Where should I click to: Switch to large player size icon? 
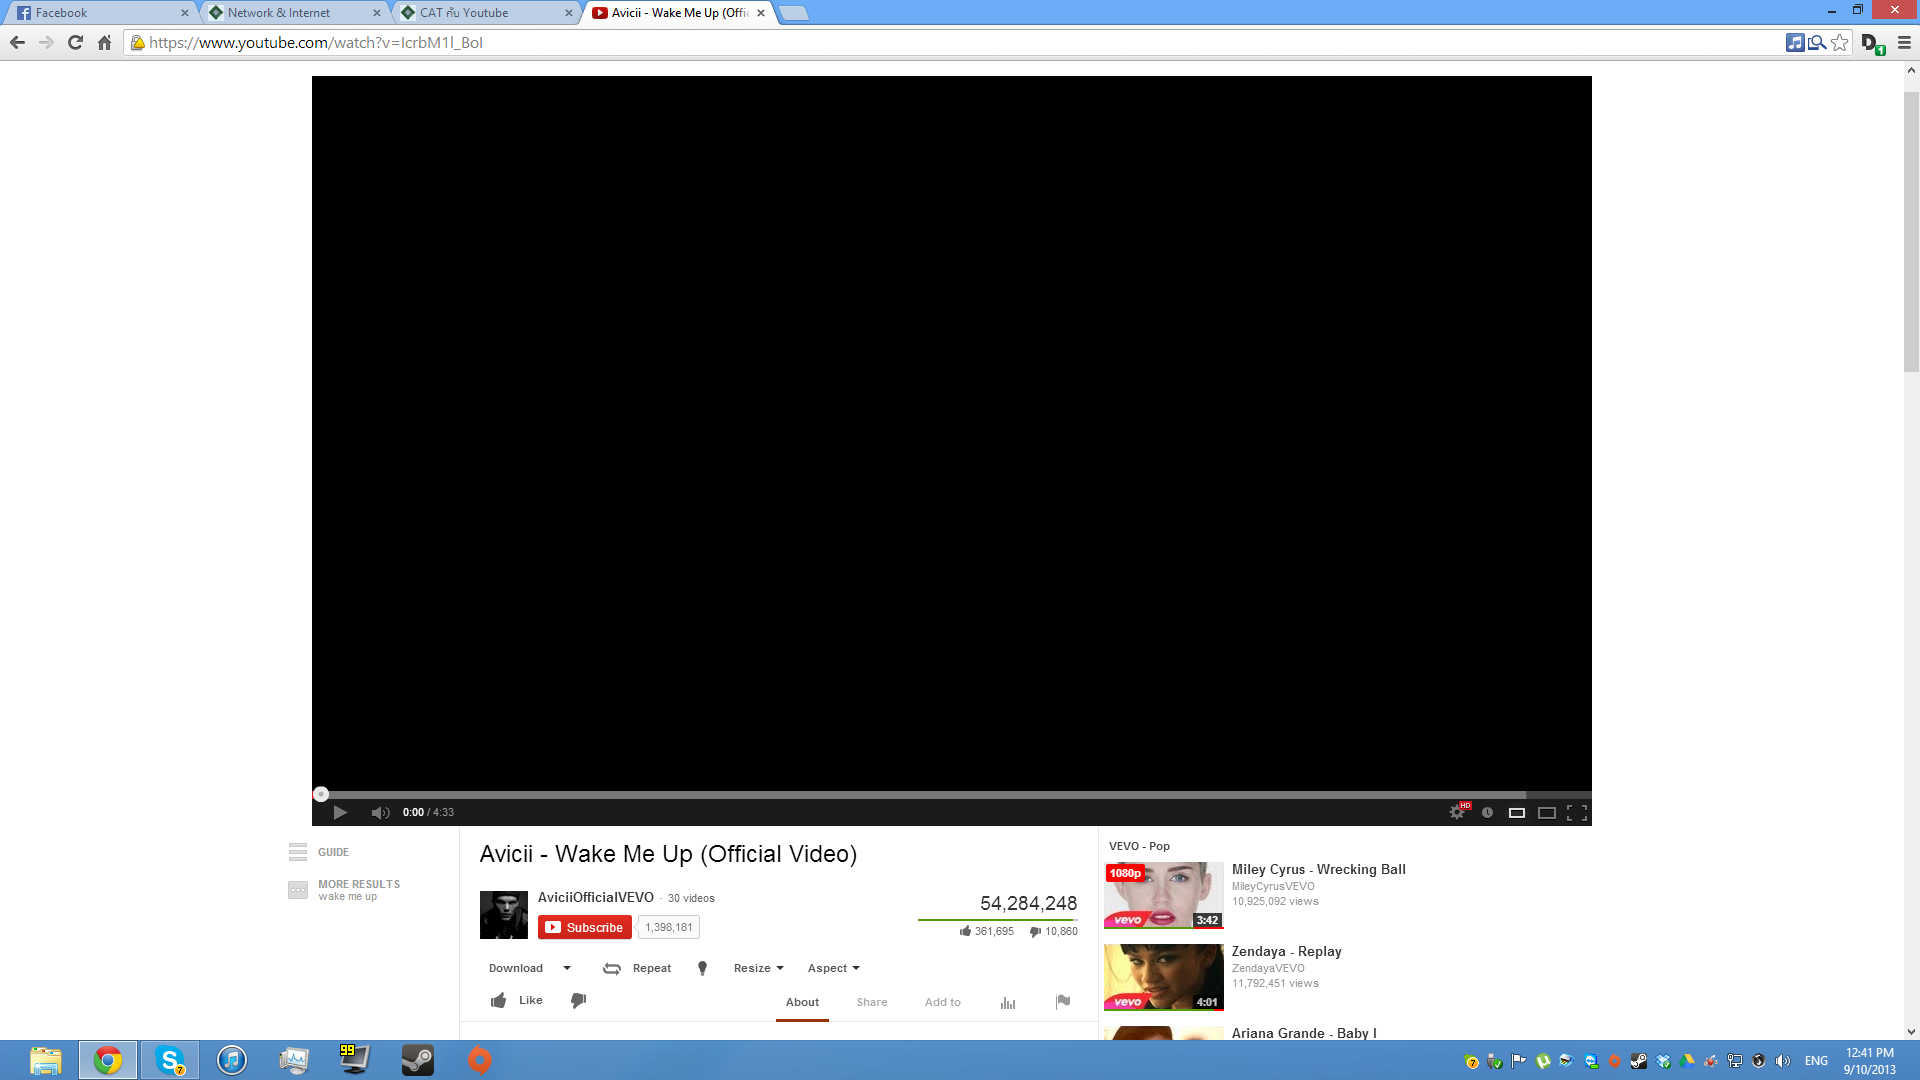[x=1547, y=812]
